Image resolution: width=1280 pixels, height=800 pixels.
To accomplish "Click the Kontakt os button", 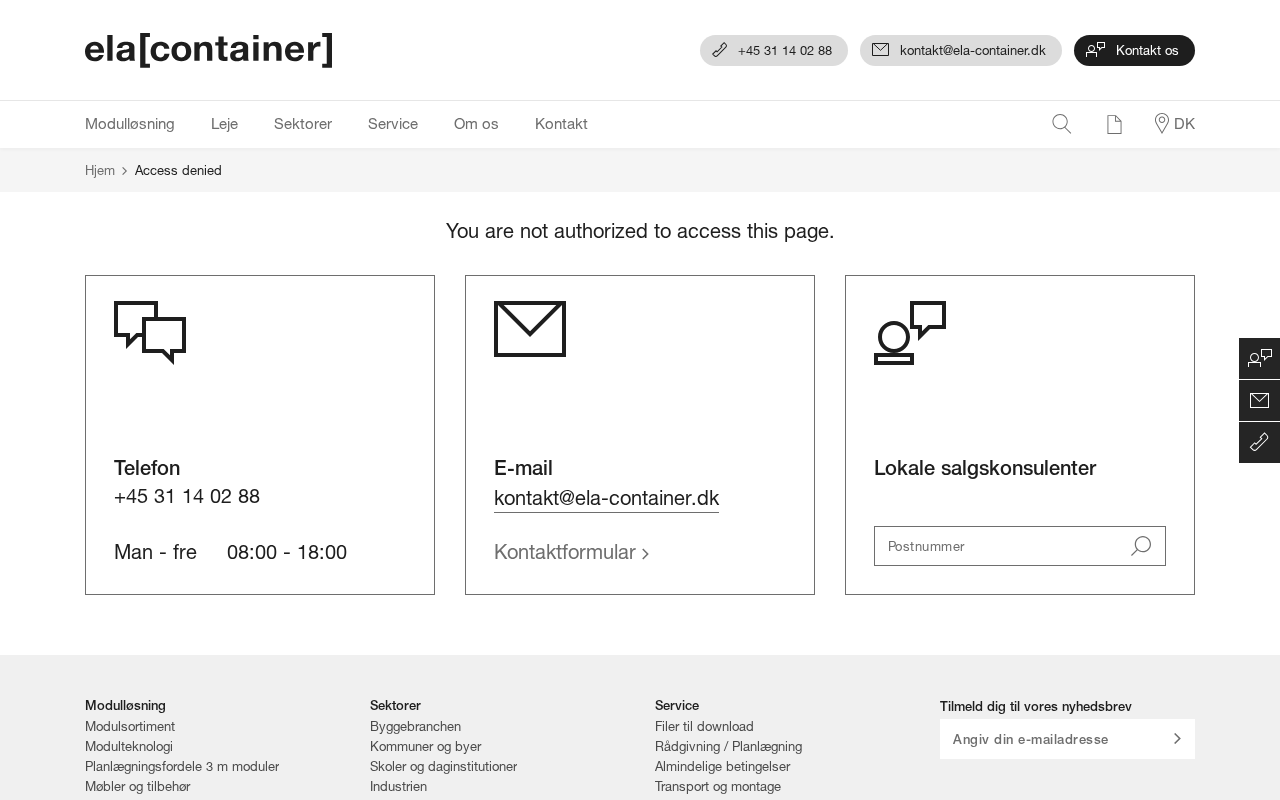I will click(1134, 50).
